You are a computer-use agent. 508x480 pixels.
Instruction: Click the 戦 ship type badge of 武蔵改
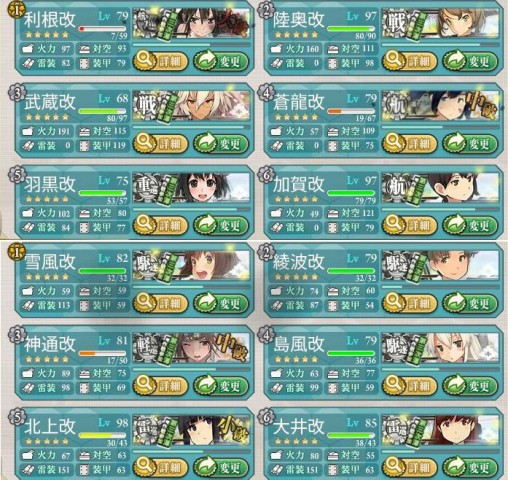pyautogui.click(x=147, y=105)
